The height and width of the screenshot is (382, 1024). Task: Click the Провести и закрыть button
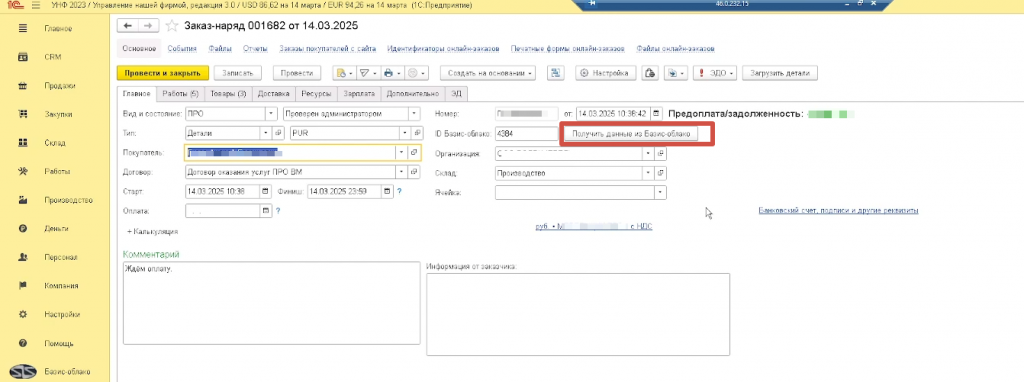(x=163, y=74)
